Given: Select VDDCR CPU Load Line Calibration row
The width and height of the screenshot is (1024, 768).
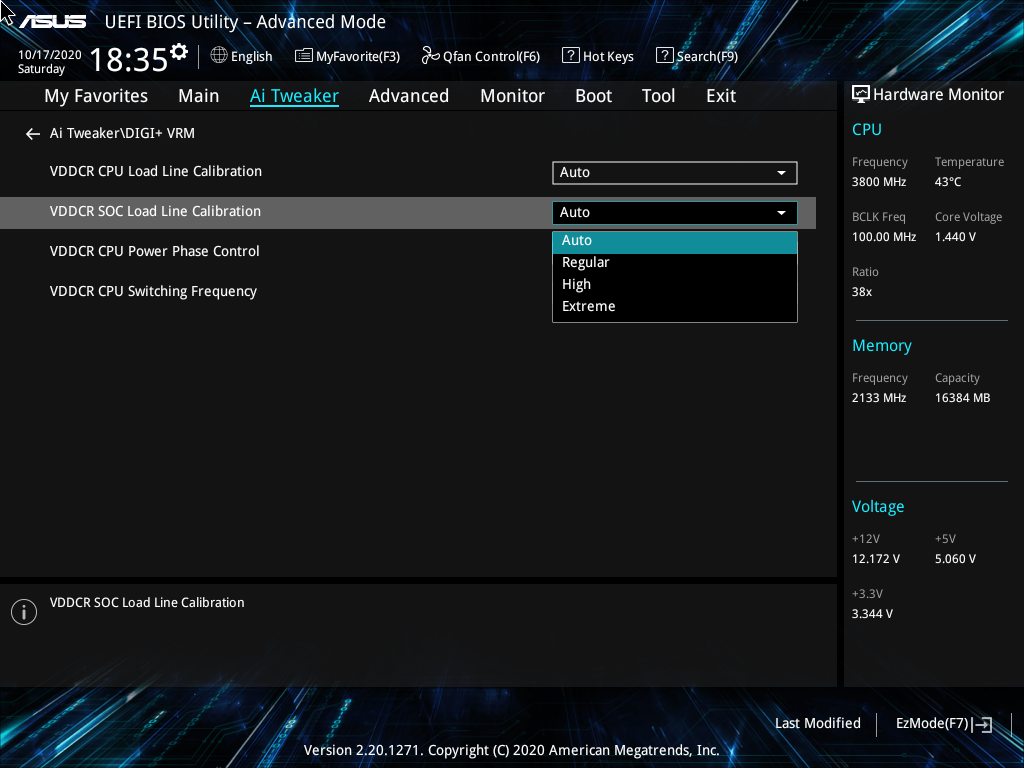Looking at the screenshot, I should pyautogui.click(x=408, y=172).
